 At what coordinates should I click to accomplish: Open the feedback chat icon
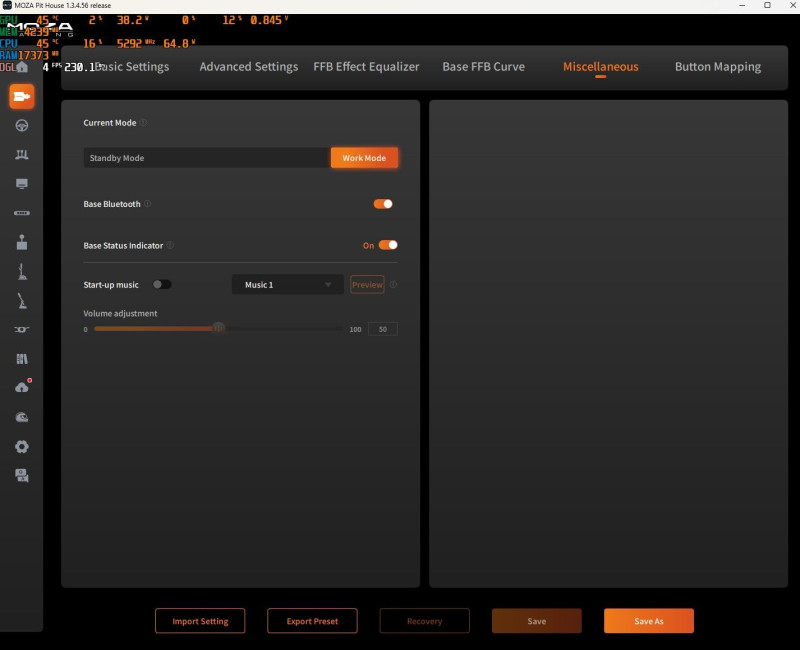pyautogui.click(x=22, y=476)
